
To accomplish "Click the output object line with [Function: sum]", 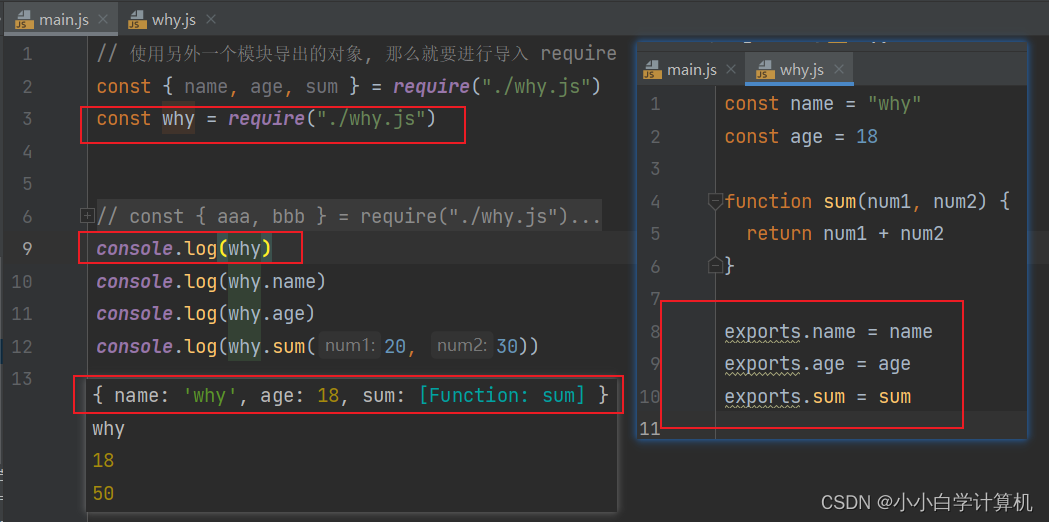I will coord(351,396).
